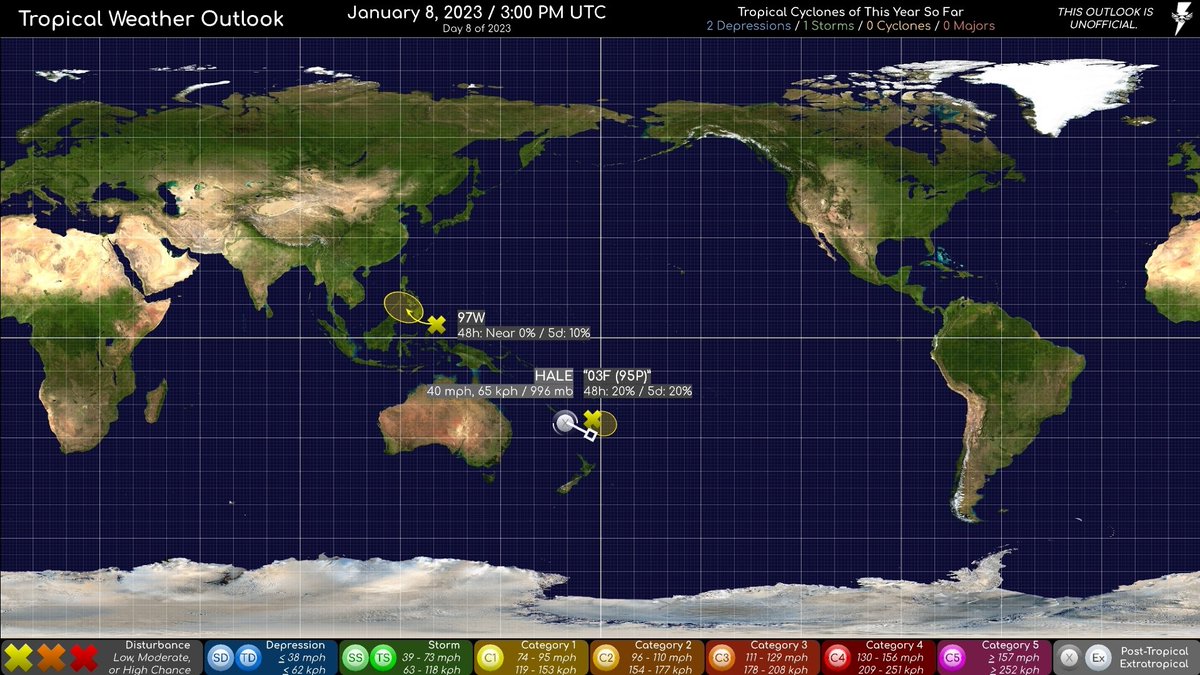Click the '48h: Near 0% / 5d: 10%' text
The image size is (1200, 675).
(524, 333)
